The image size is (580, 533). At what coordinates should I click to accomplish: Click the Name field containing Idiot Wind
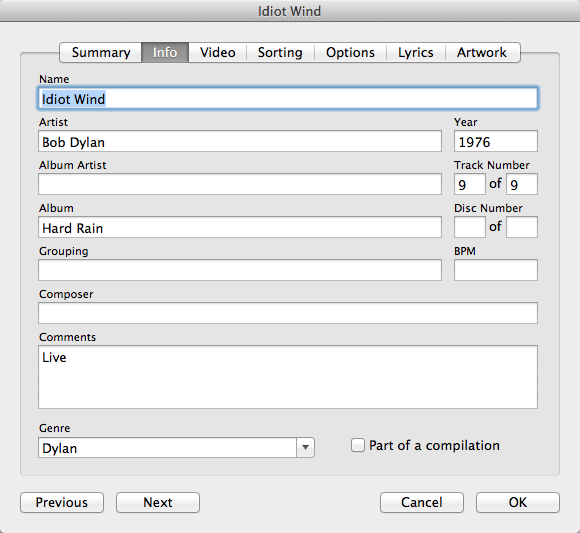coord(288,98)
